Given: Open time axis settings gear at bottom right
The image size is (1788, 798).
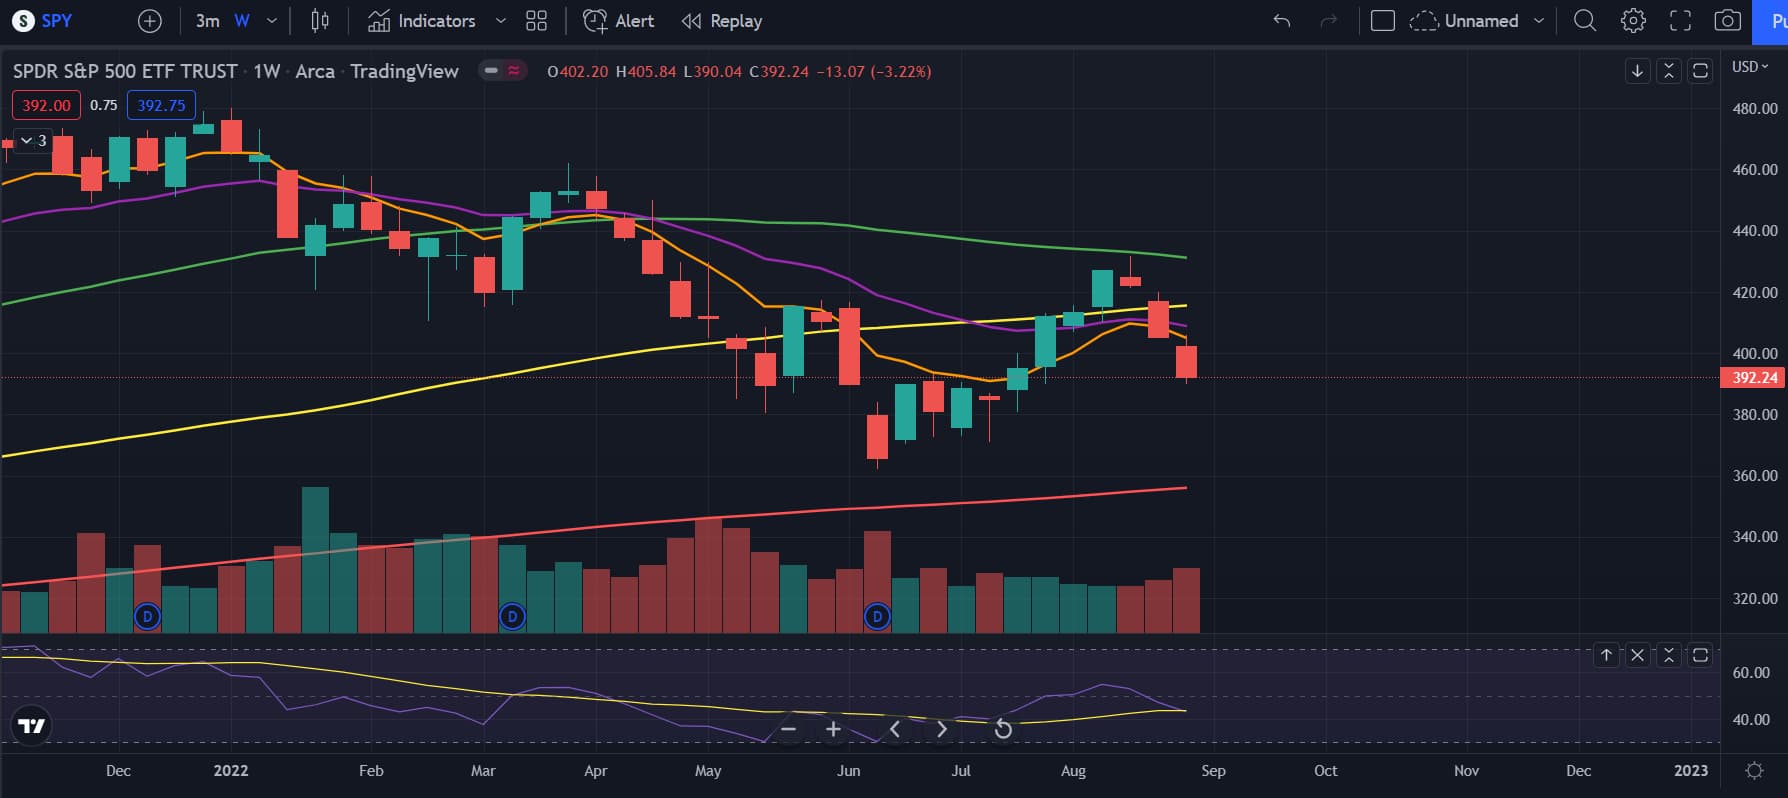Looking at the screenshot, I should [x=1754, y=771].
